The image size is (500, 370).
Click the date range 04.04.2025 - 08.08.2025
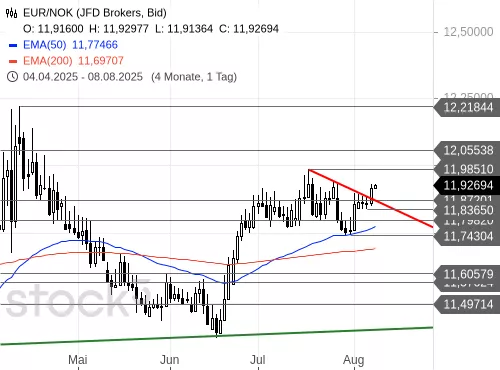point(83,77)
